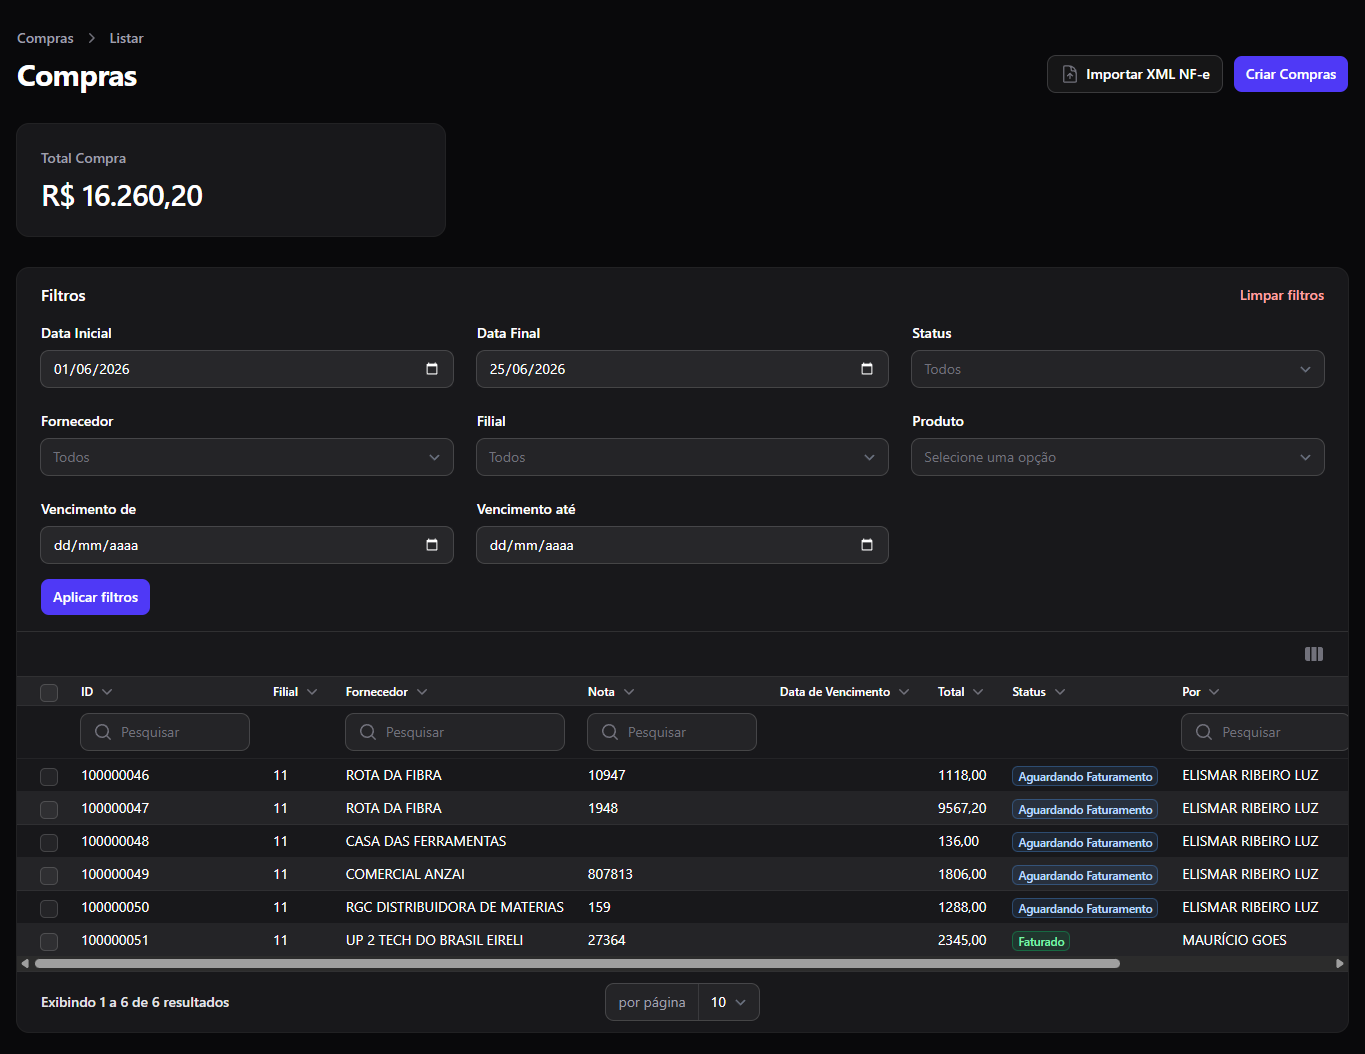This screenshot has width=1365, height=1054.
Task: Click the Data Final date 25/06/2026
Action: click(527, 369)
